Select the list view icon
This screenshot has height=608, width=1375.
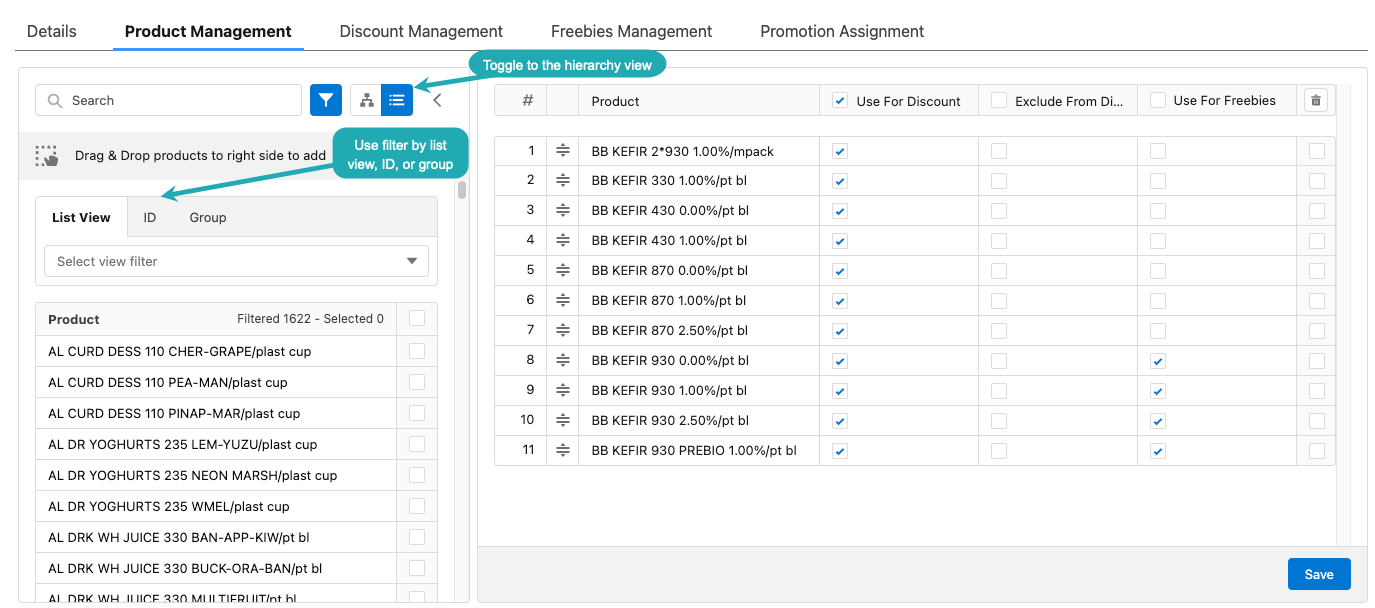(397, 100)
